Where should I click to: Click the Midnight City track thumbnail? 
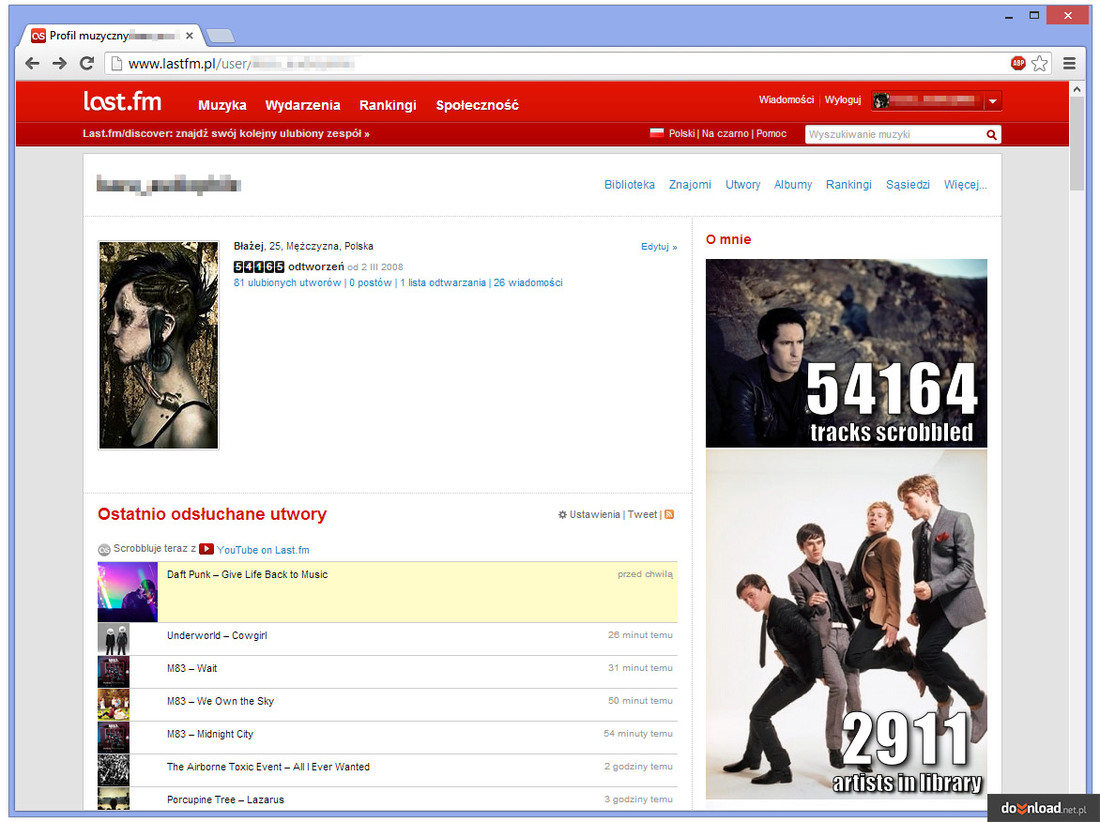pos(114,738)
